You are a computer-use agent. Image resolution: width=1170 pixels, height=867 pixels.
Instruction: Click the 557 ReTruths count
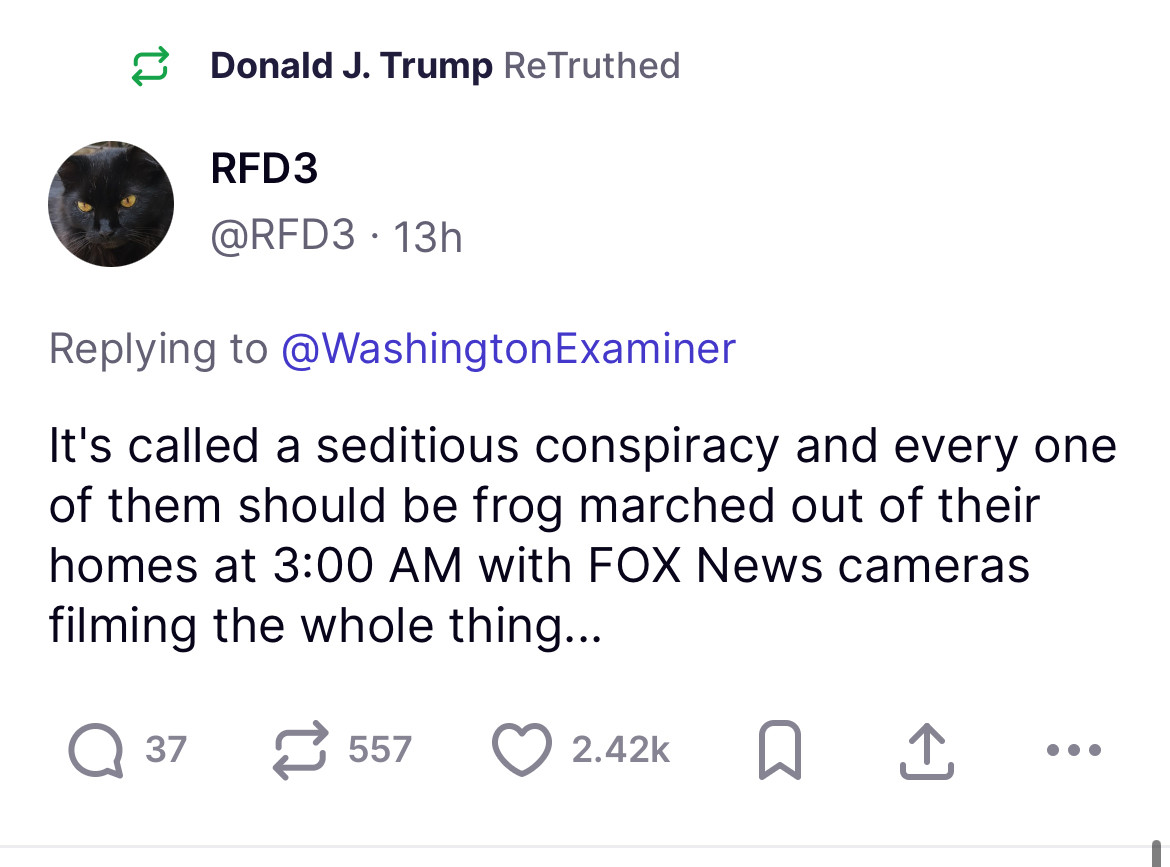379,749
